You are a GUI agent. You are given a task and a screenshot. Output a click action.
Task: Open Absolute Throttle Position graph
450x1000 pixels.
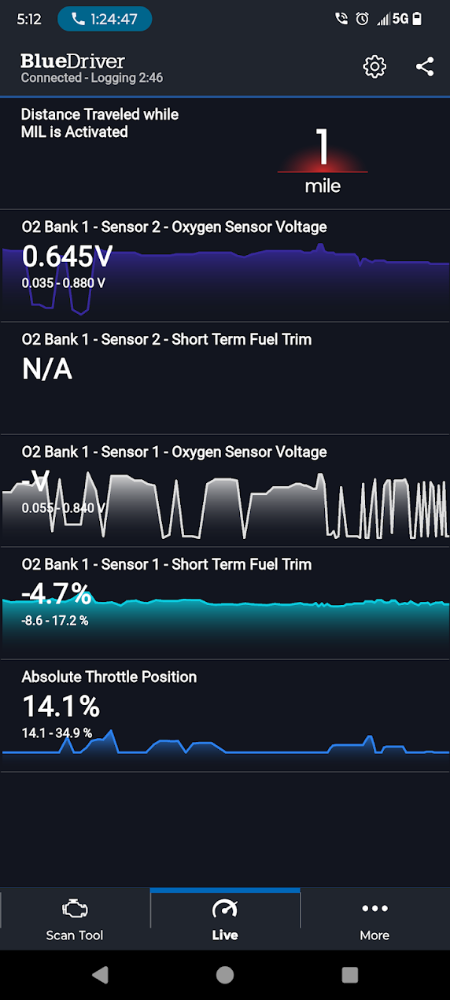(225, 715)
